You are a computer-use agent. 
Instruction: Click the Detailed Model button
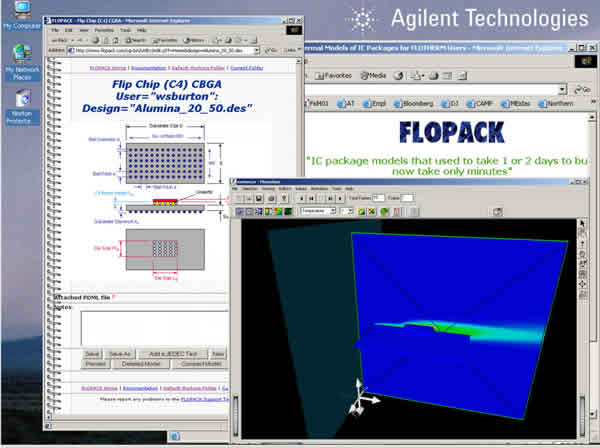click(x=141, y=364)
